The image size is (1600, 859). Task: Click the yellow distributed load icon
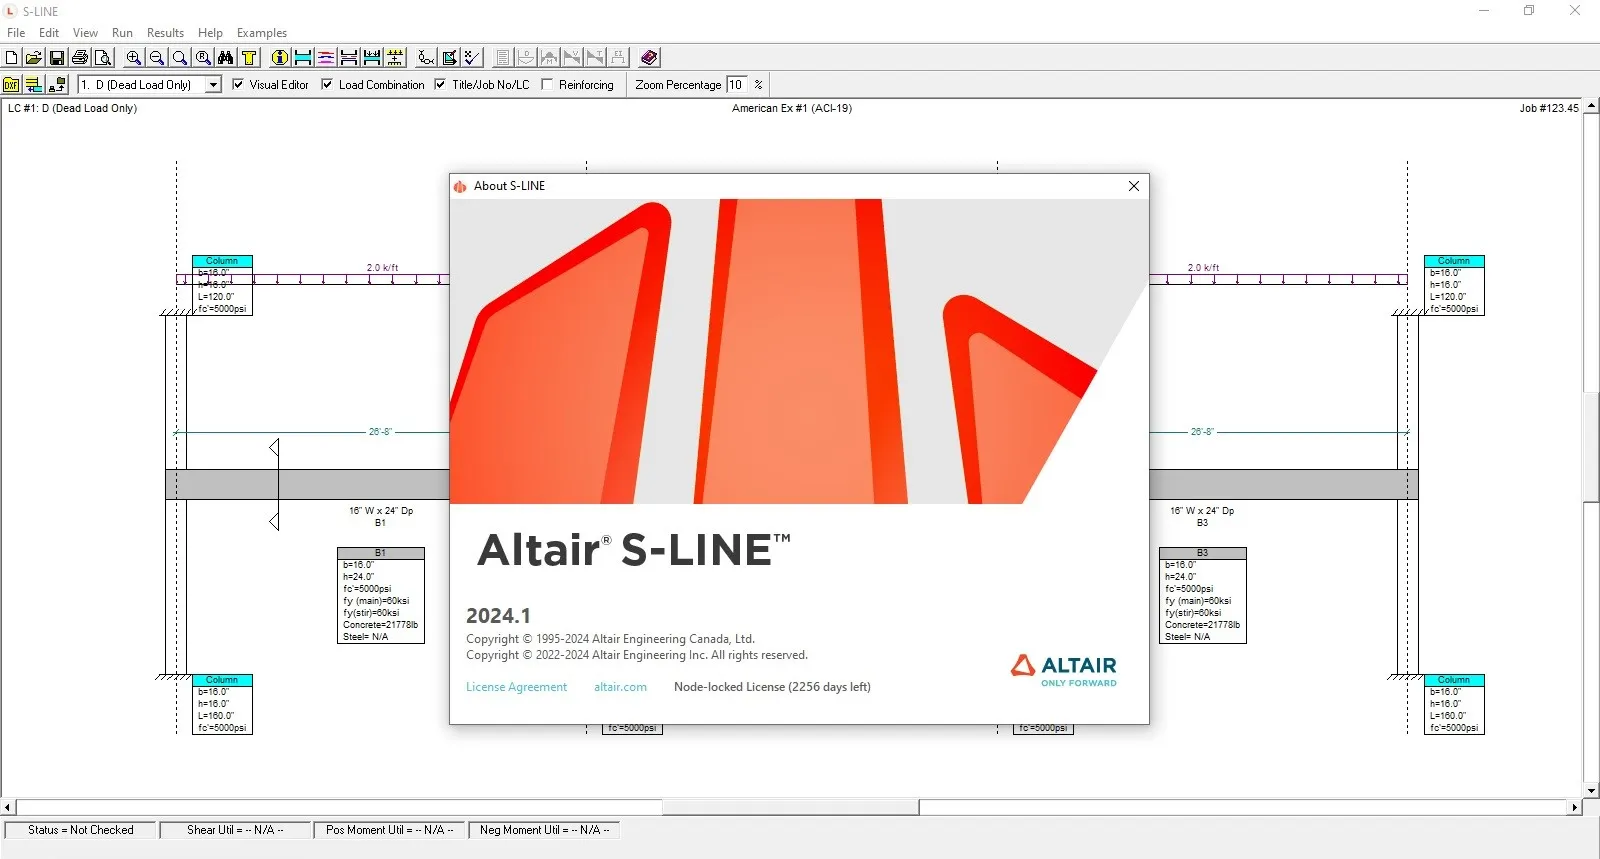pyautogui.click(x=395, y=58)
